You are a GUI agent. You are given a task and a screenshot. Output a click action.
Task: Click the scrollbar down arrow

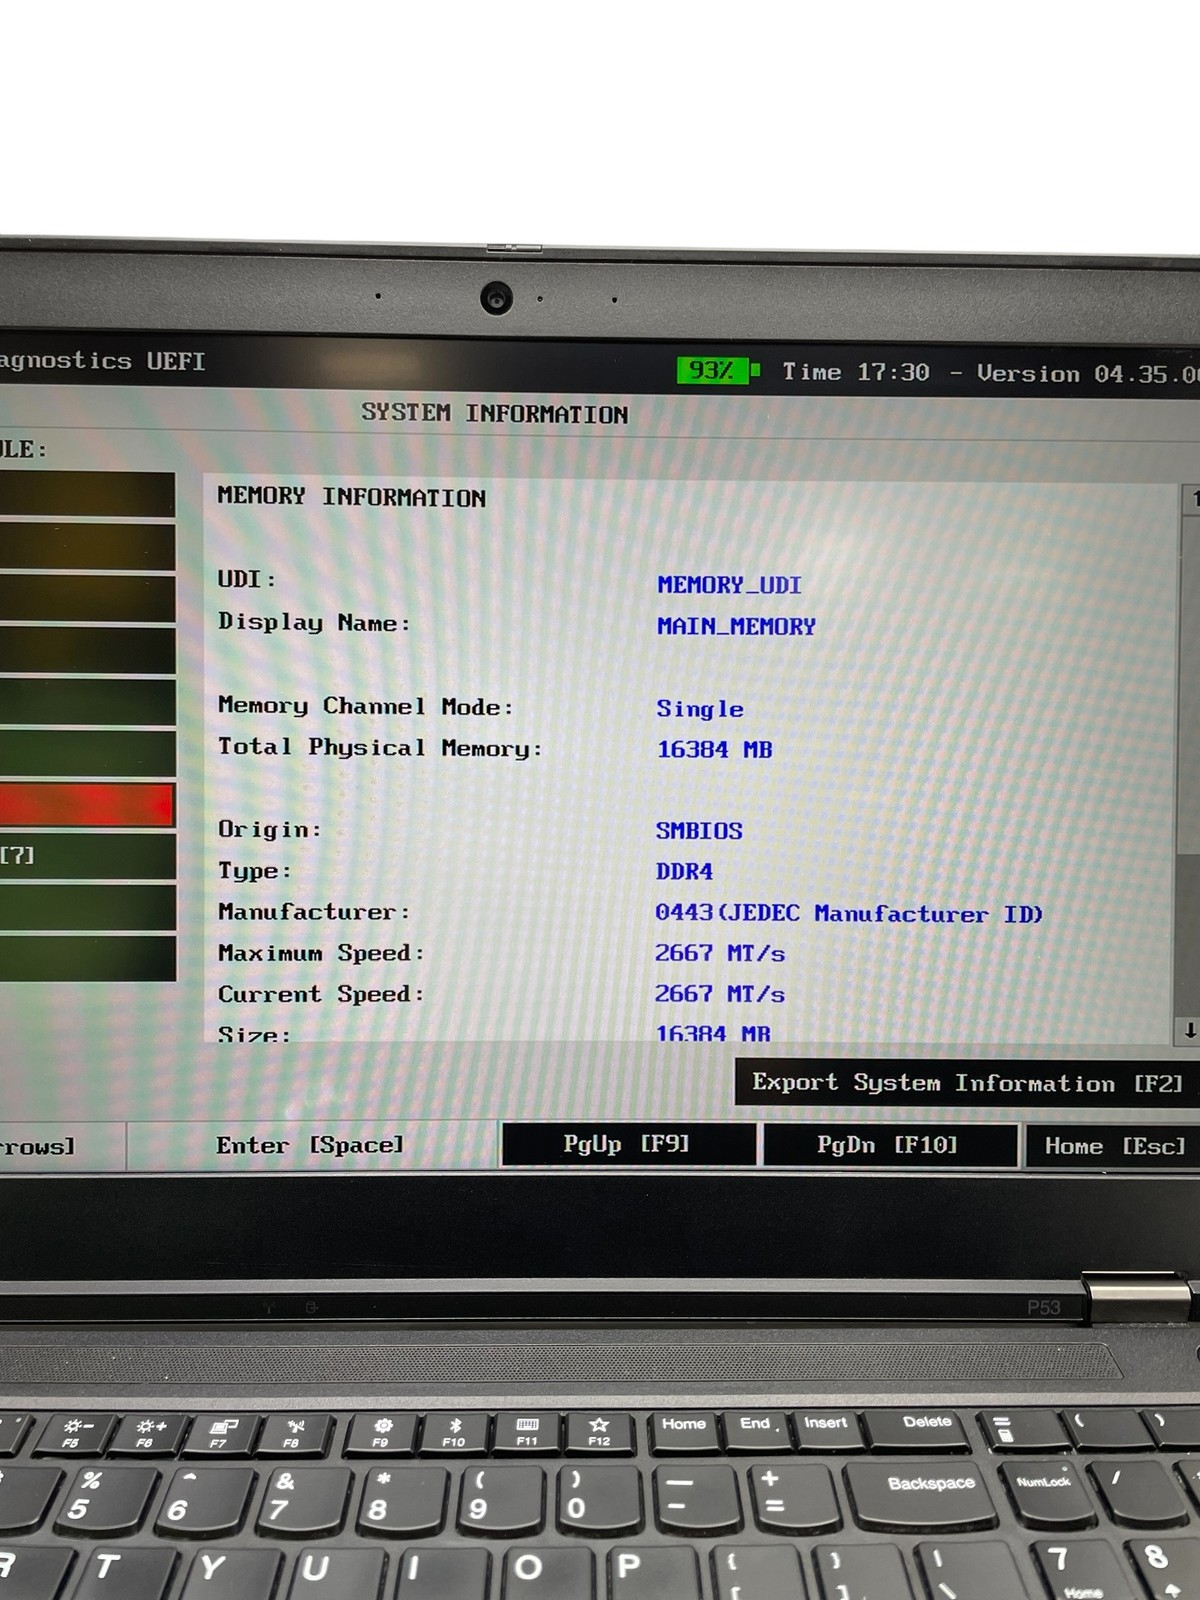pos(1190,1029)
